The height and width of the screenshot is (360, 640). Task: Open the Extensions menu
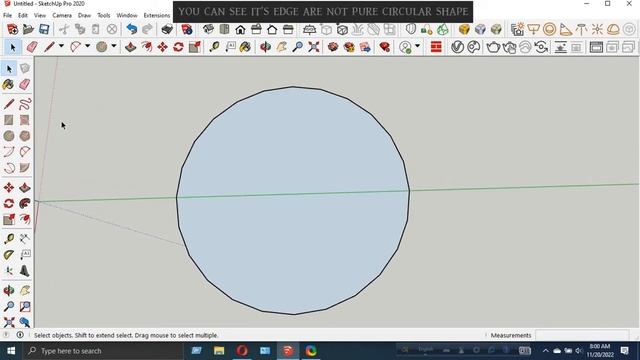pos(157,15)
